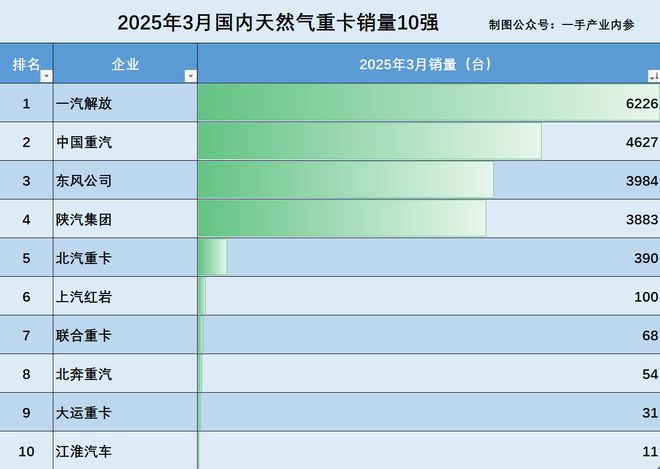
Task: Select rank cell 4 for 陕汽集团
Action: pos(27,219)
